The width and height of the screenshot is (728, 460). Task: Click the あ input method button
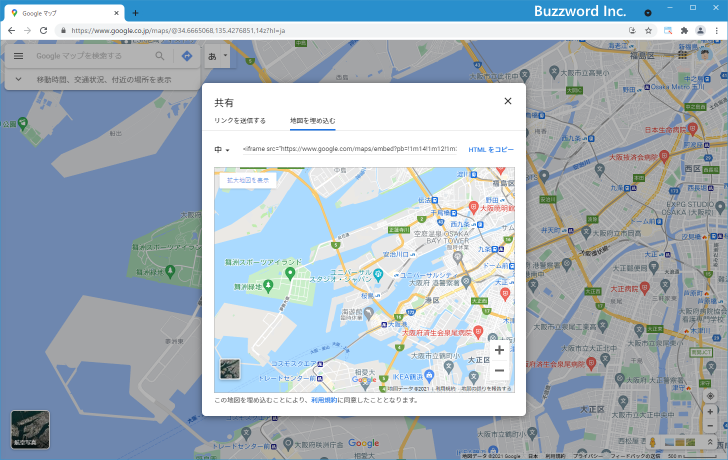tap(213, 56)
